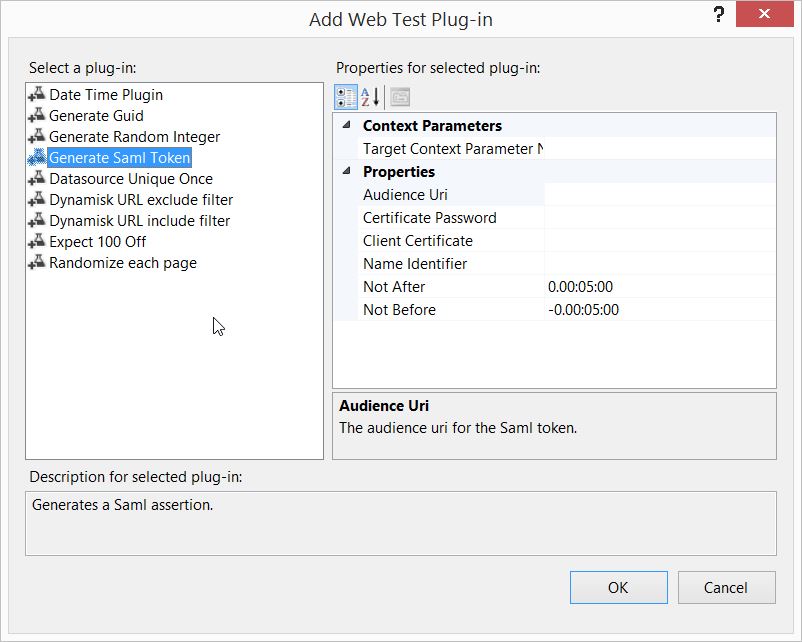Screen dimensions: 802x642
Task: Switch property grid to Categorized view
Action: click(x=346, y=97)
